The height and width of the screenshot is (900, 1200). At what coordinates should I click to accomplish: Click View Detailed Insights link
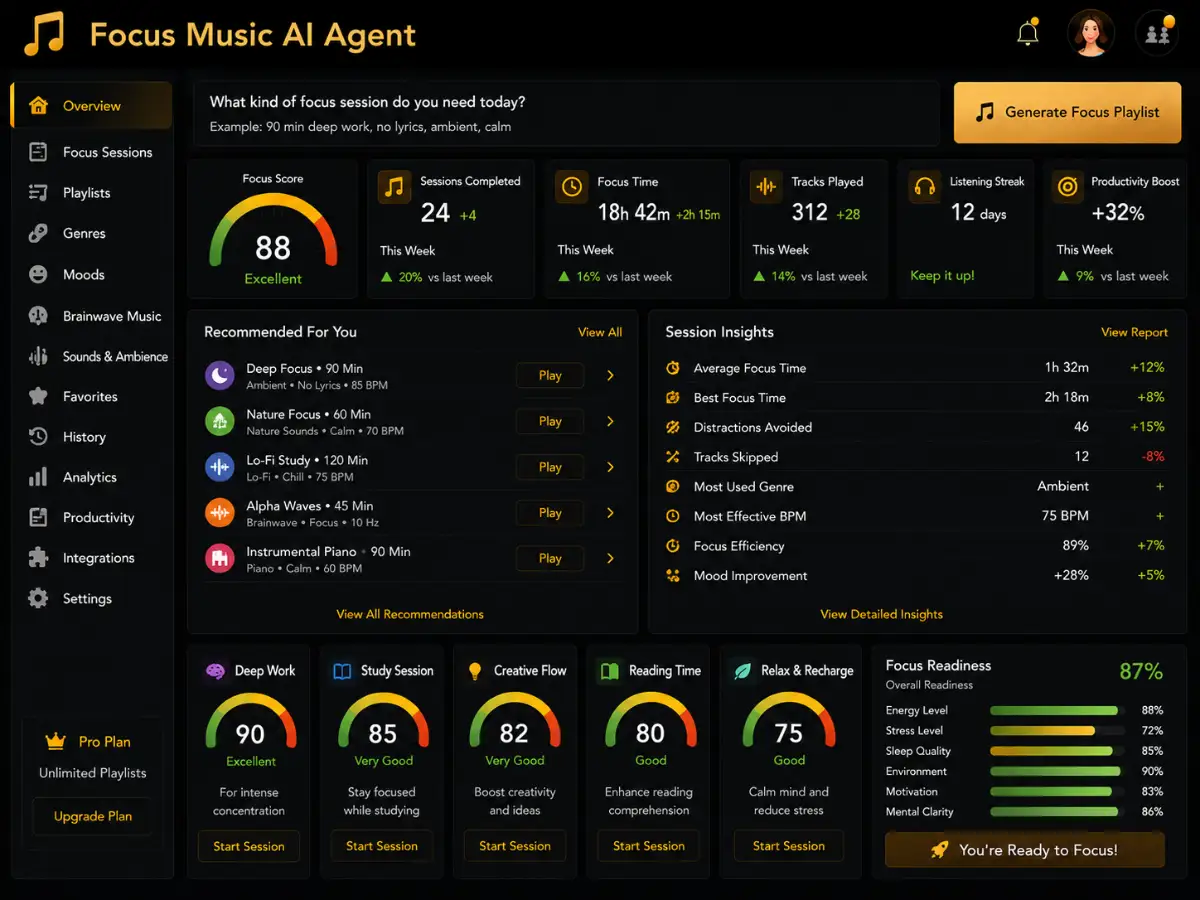pos(882,614)
